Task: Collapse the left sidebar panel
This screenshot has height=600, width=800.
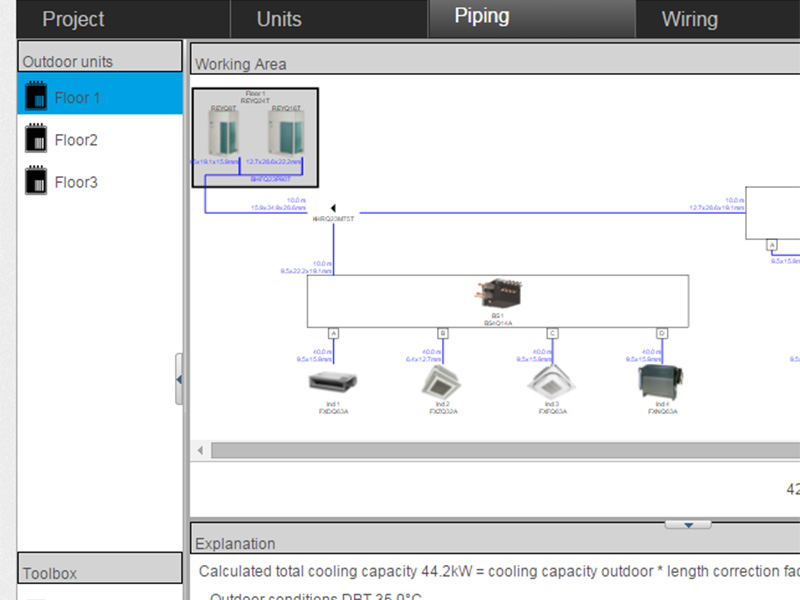Action: pos(179,379)
